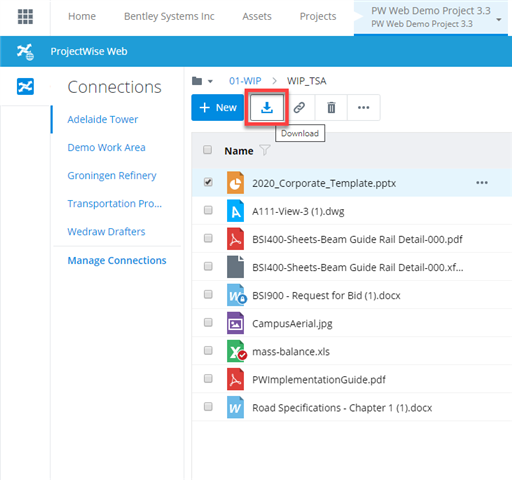
Task: Open the Assets tab
Action: [257, 16]
